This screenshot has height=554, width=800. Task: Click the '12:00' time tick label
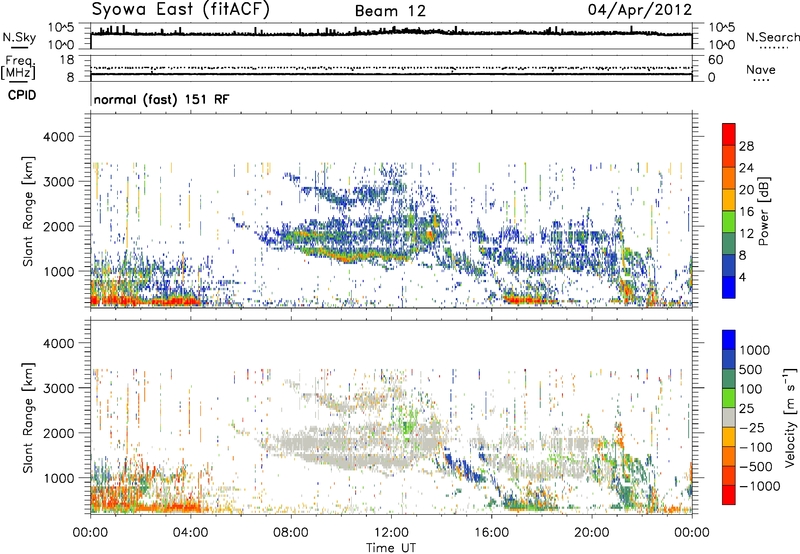391,533
